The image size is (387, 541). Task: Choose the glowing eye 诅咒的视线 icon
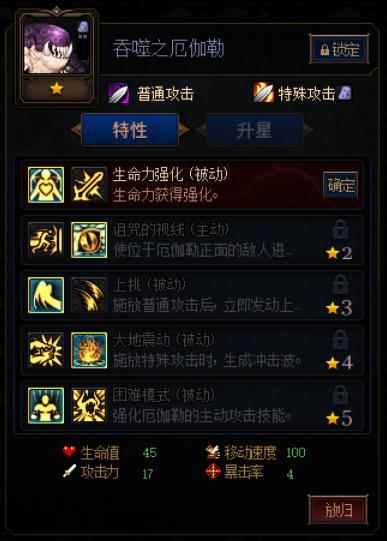(x=89, y=240)
